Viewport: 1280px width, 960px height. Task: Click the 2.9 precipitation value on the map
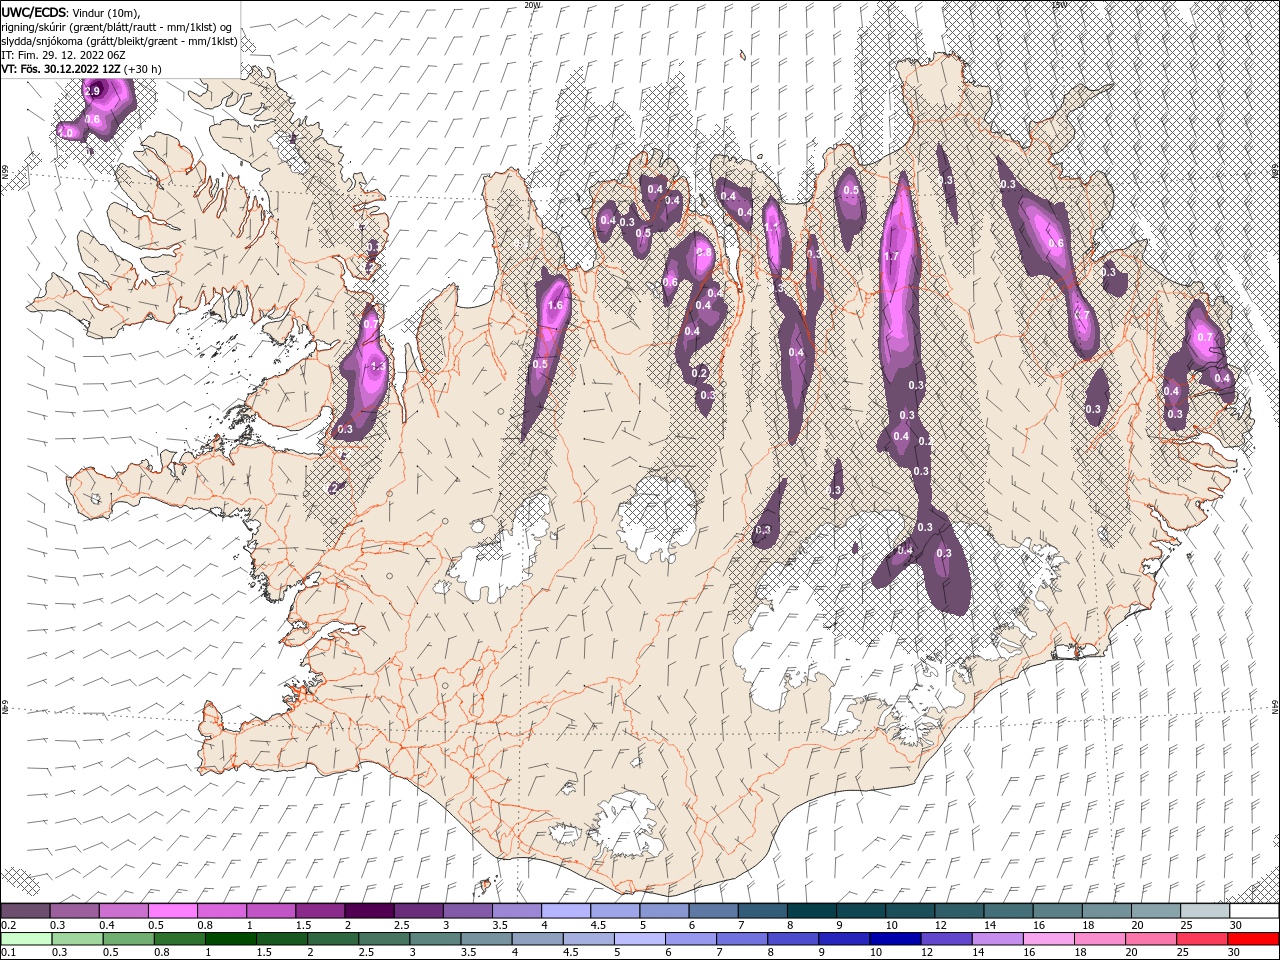click(93, 91)
